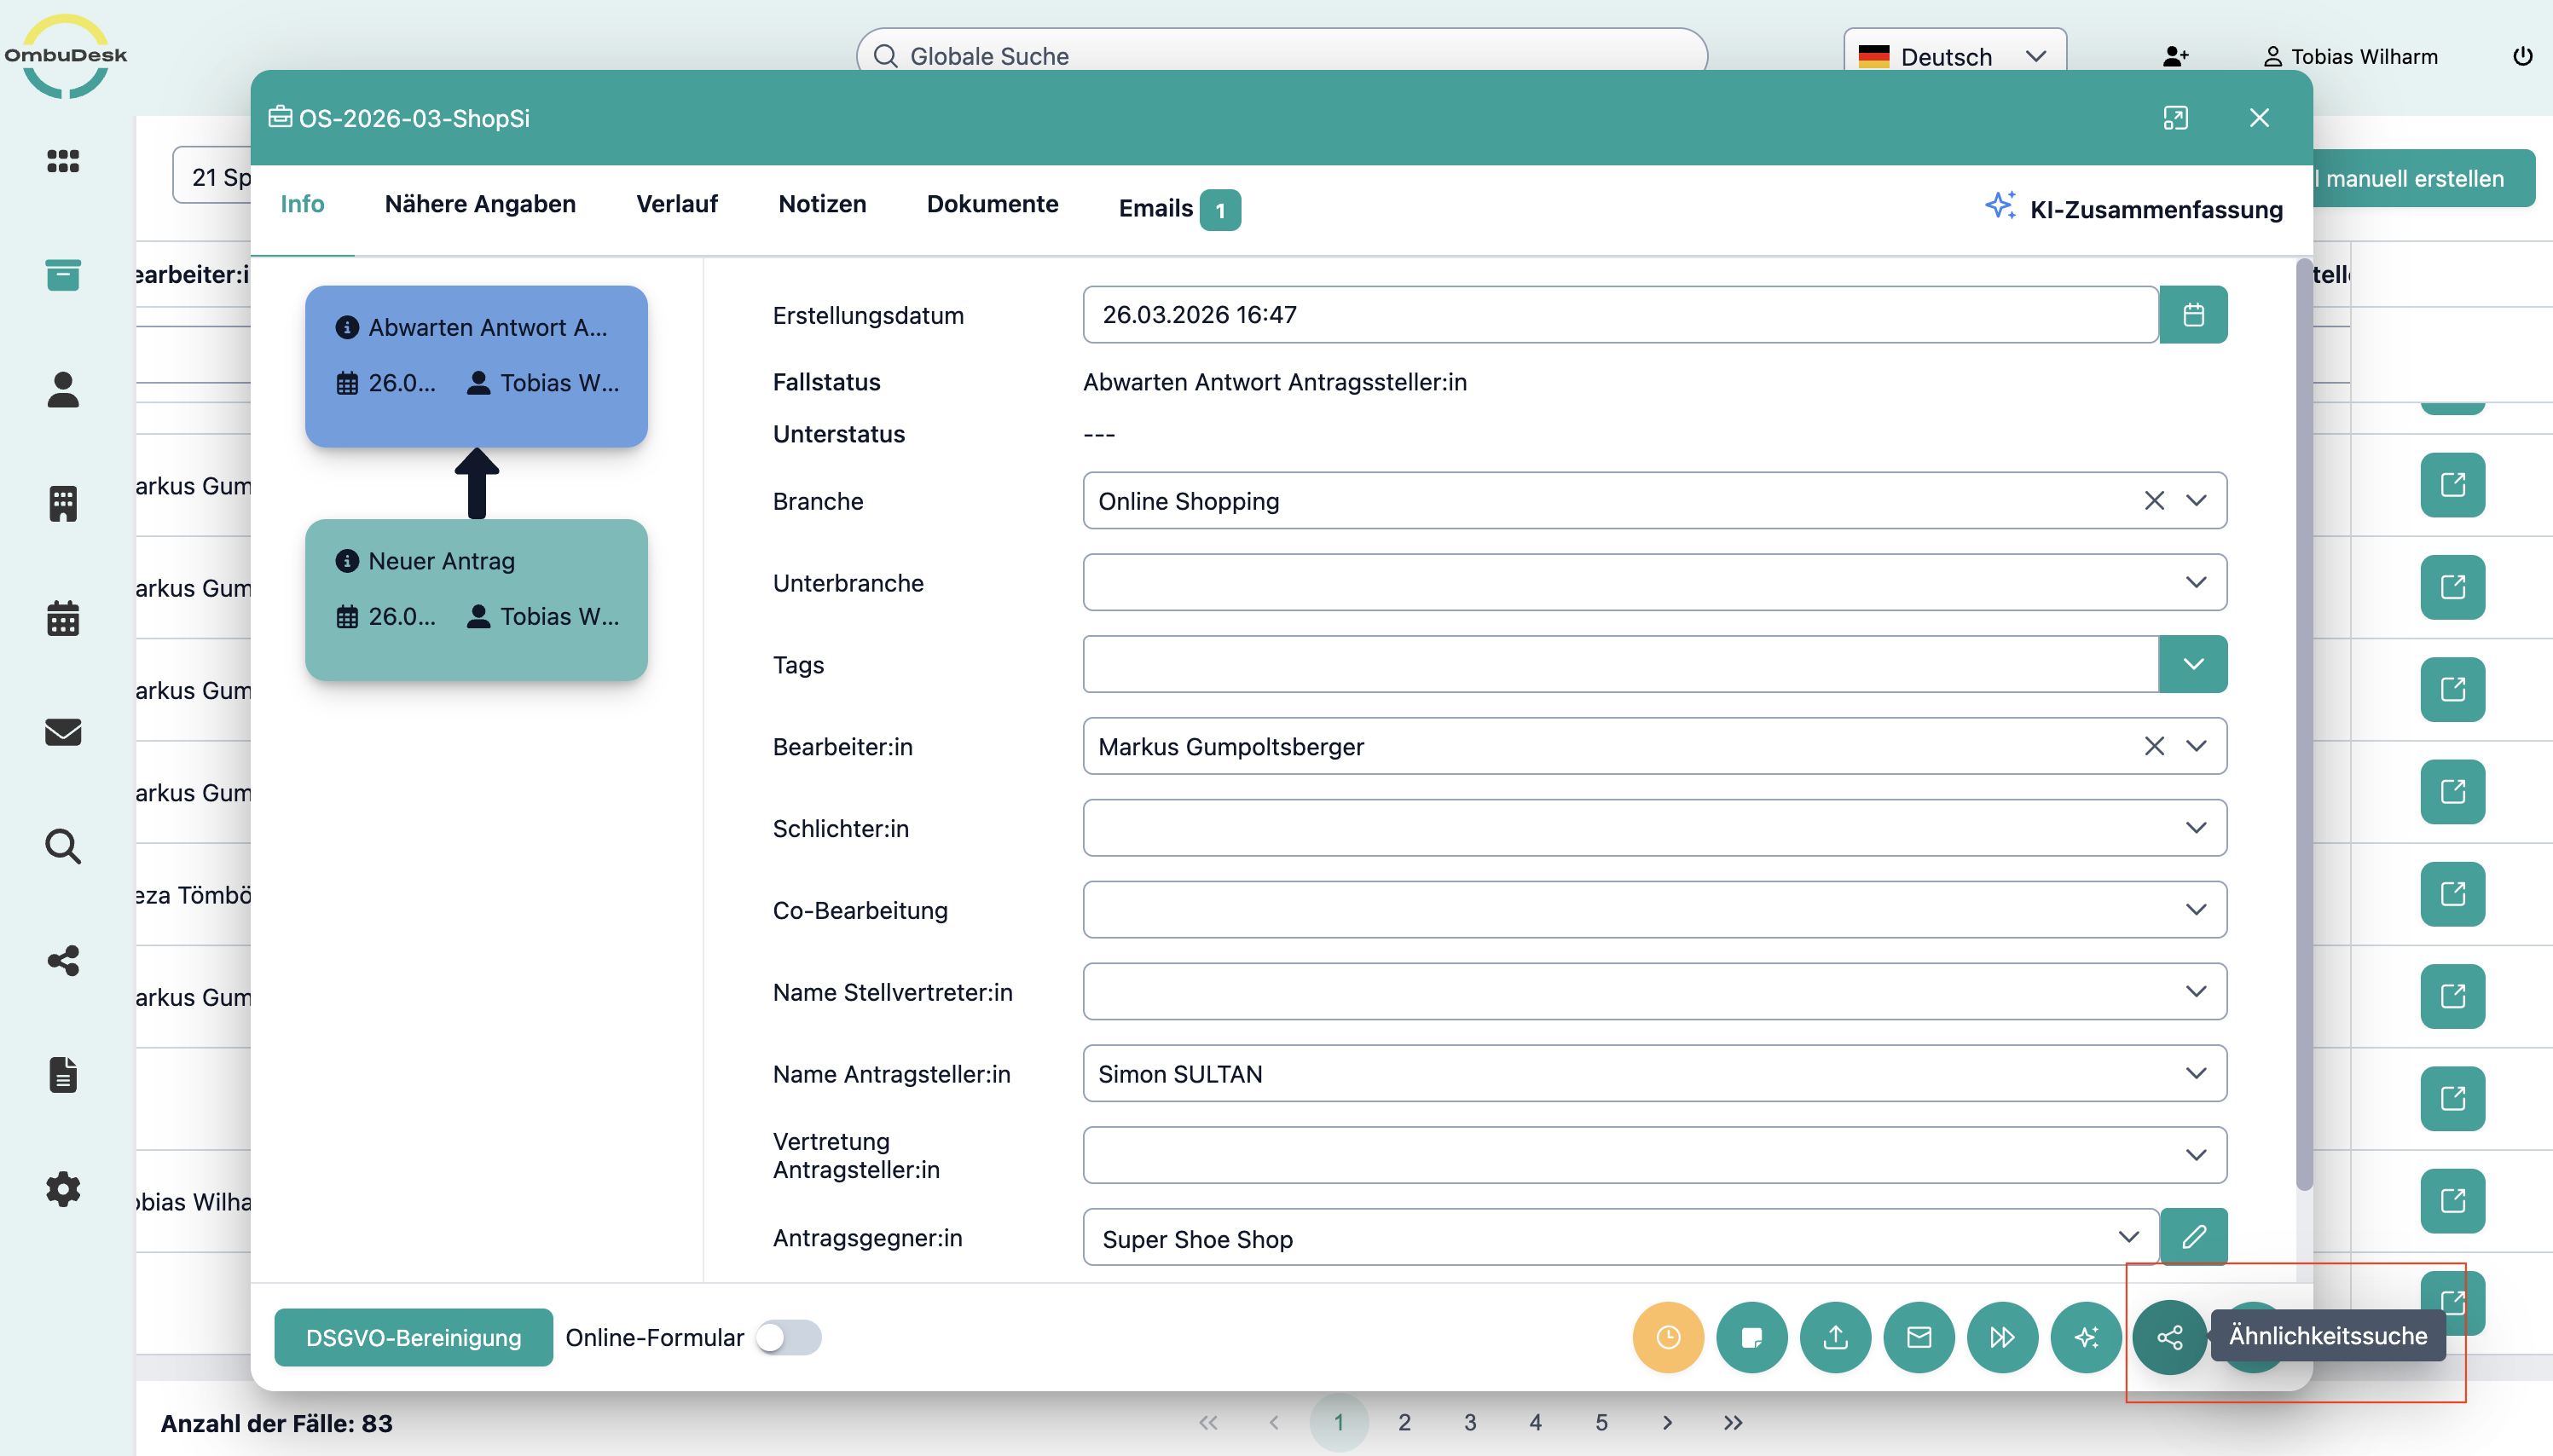Open the Antragsgegner:in Super Shoe Shop dropdown
Viewport: 2553px width, 1456px height.
(x=2128, y=1237)
